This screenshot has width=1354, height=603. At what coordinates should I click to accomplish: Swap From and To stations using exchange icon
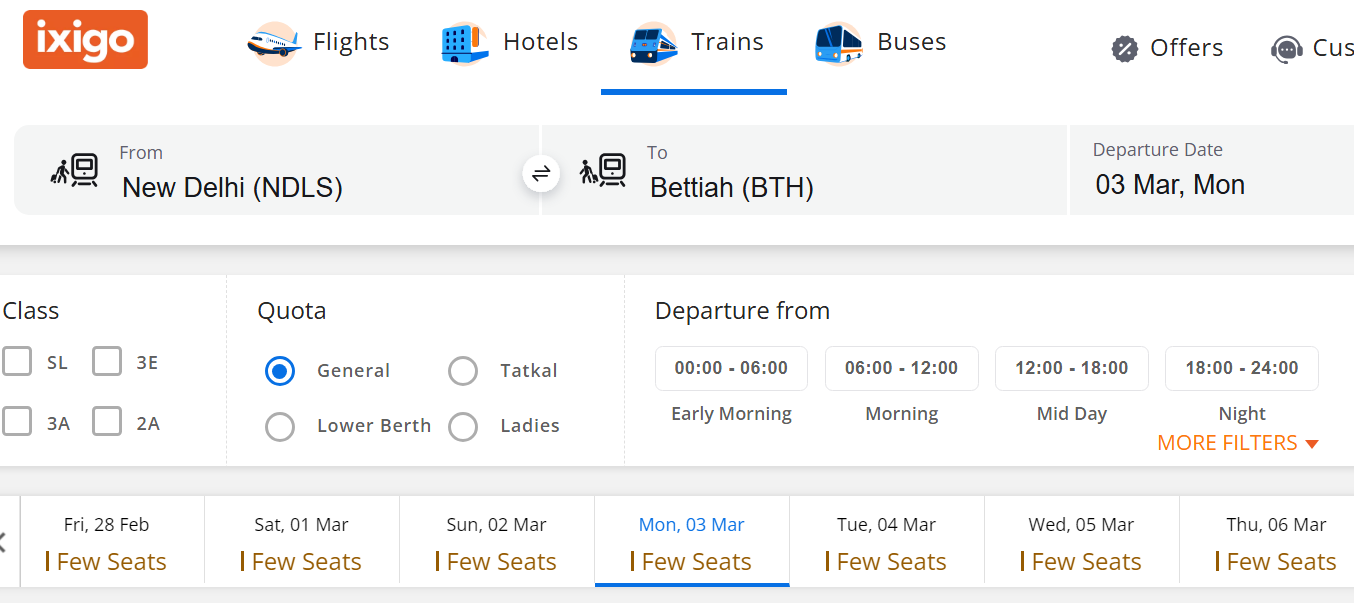tap(541, 172)
